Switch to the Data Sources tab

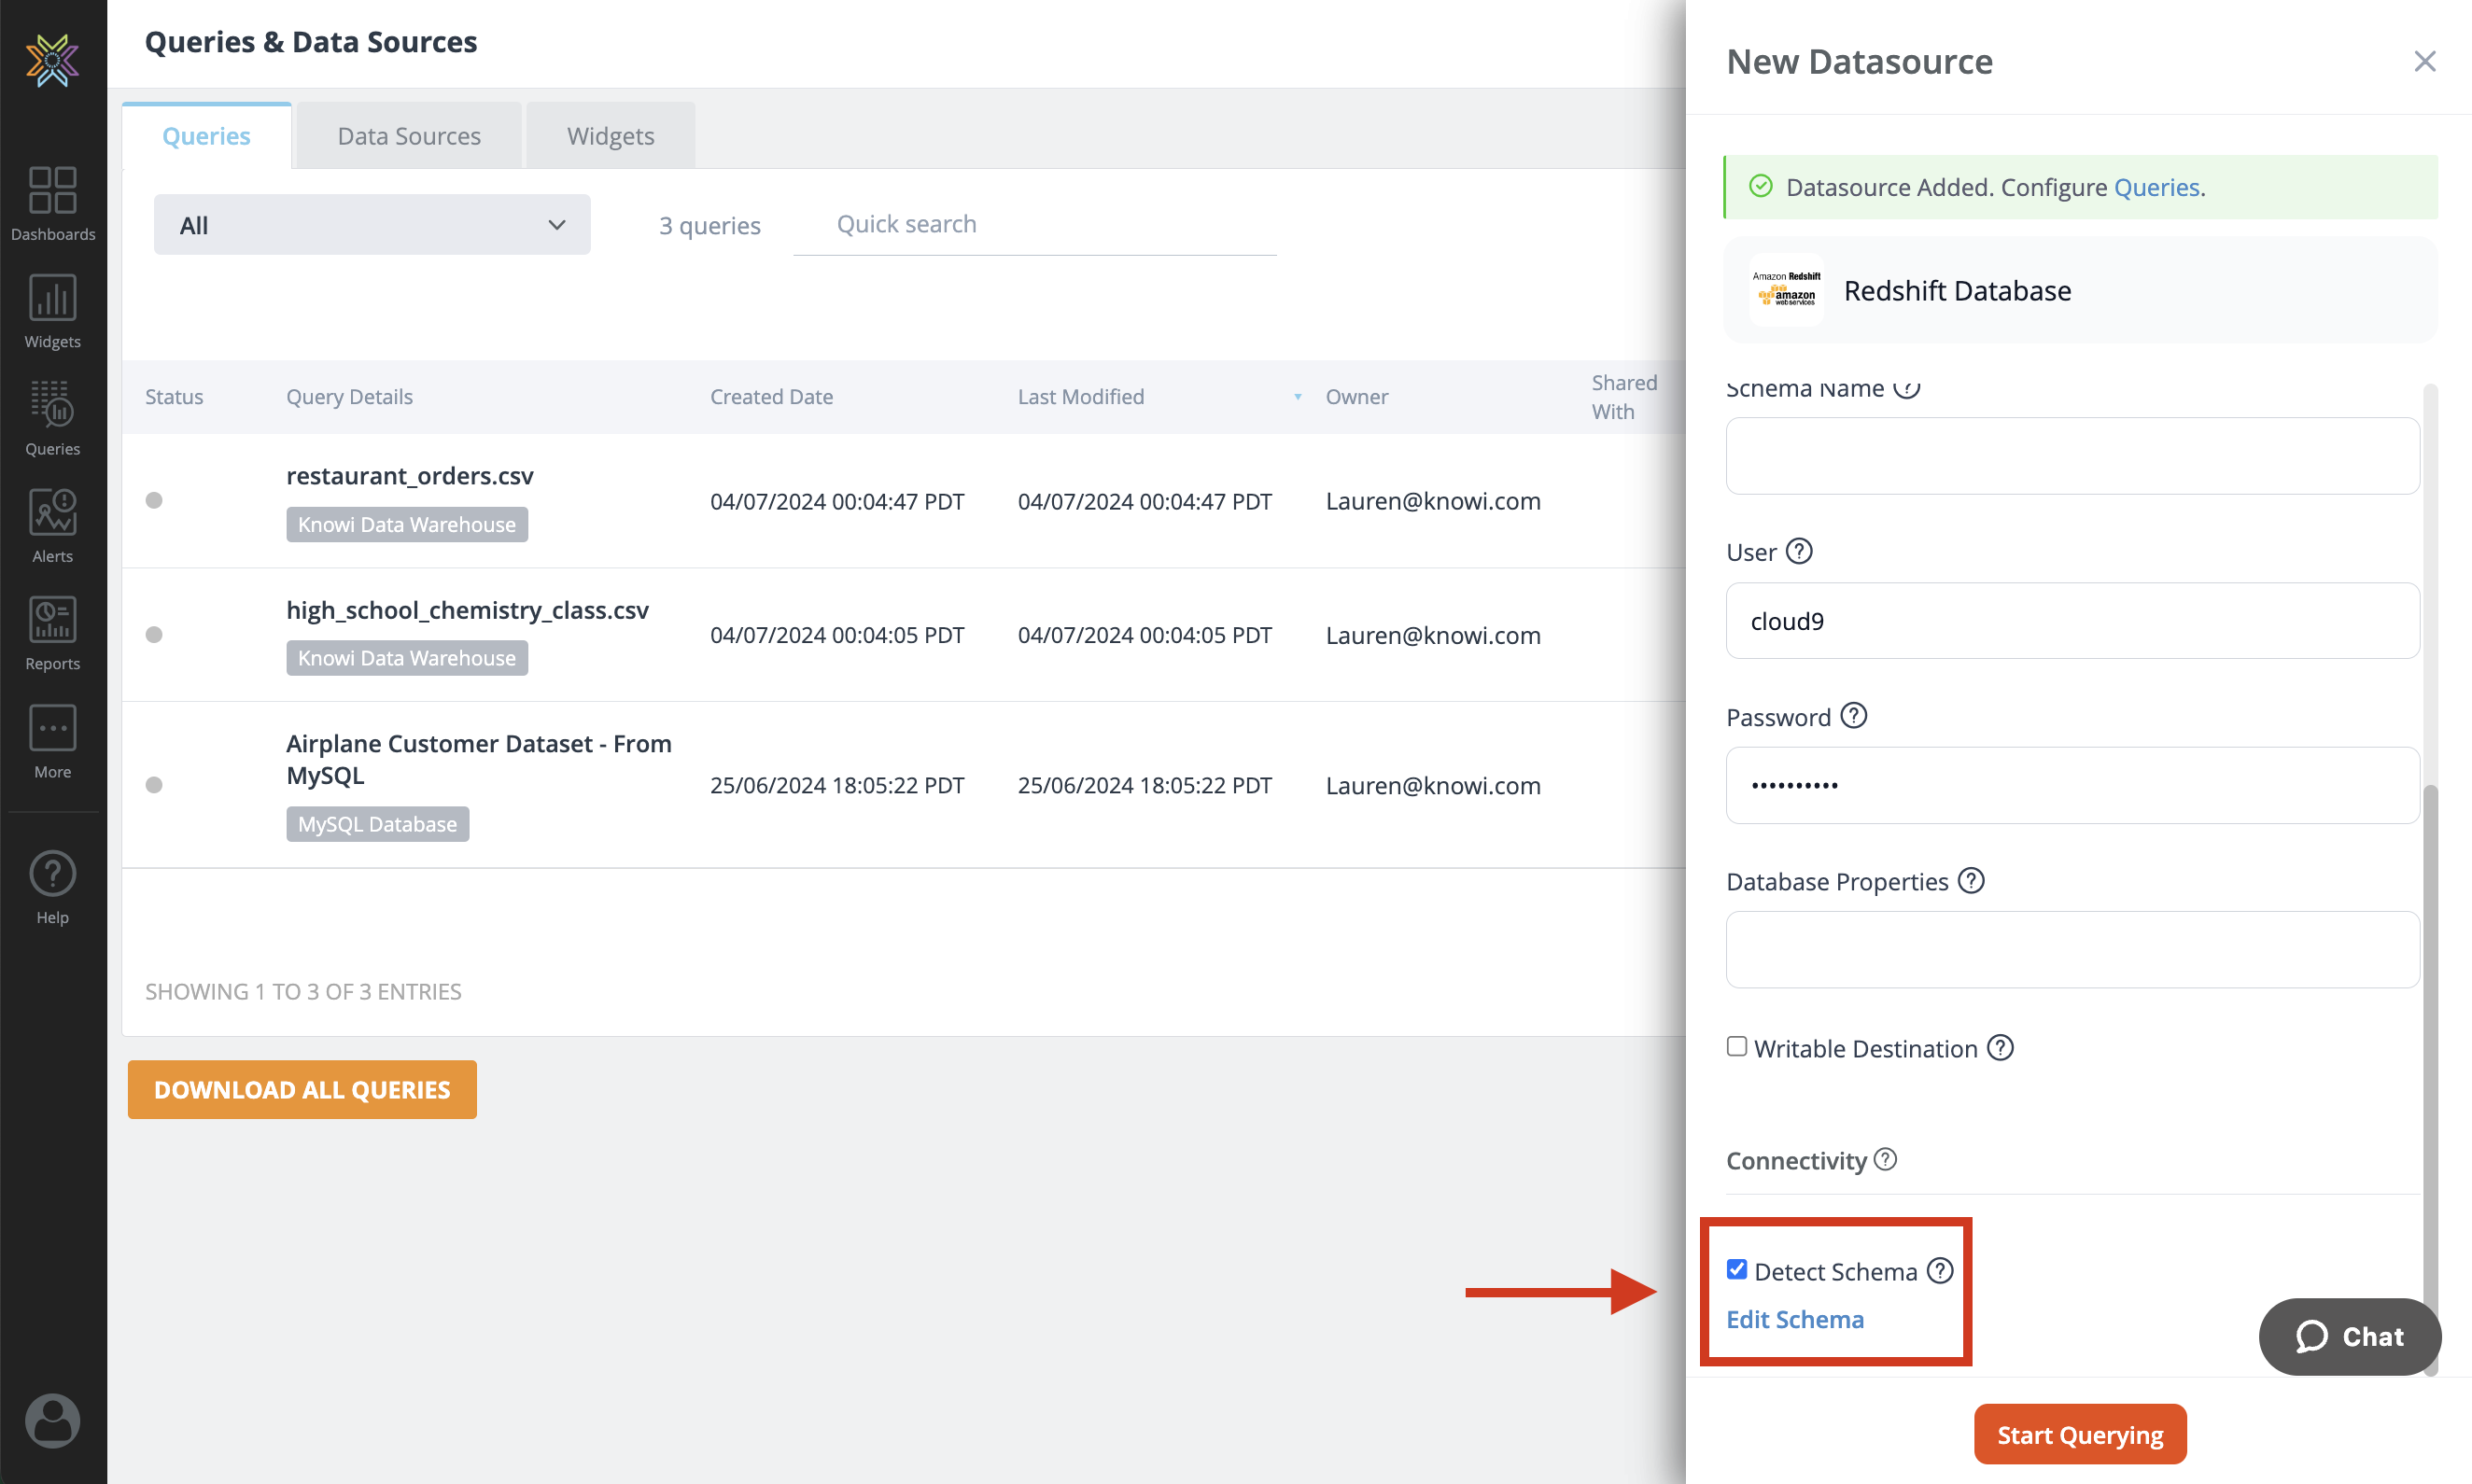coord(406,134)
